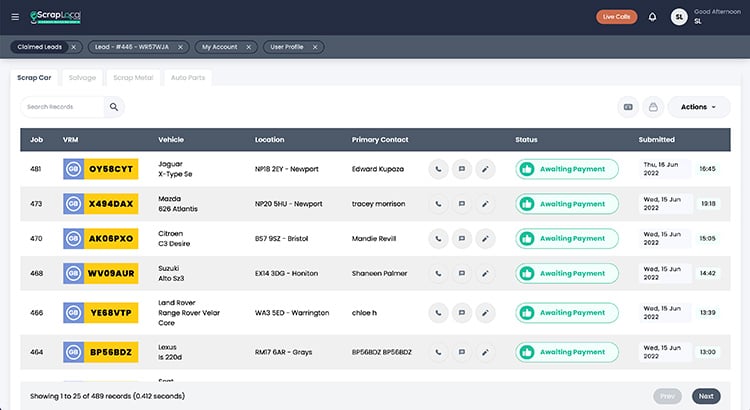Click Awaiting Payment status for job 481

coord(567,169)
